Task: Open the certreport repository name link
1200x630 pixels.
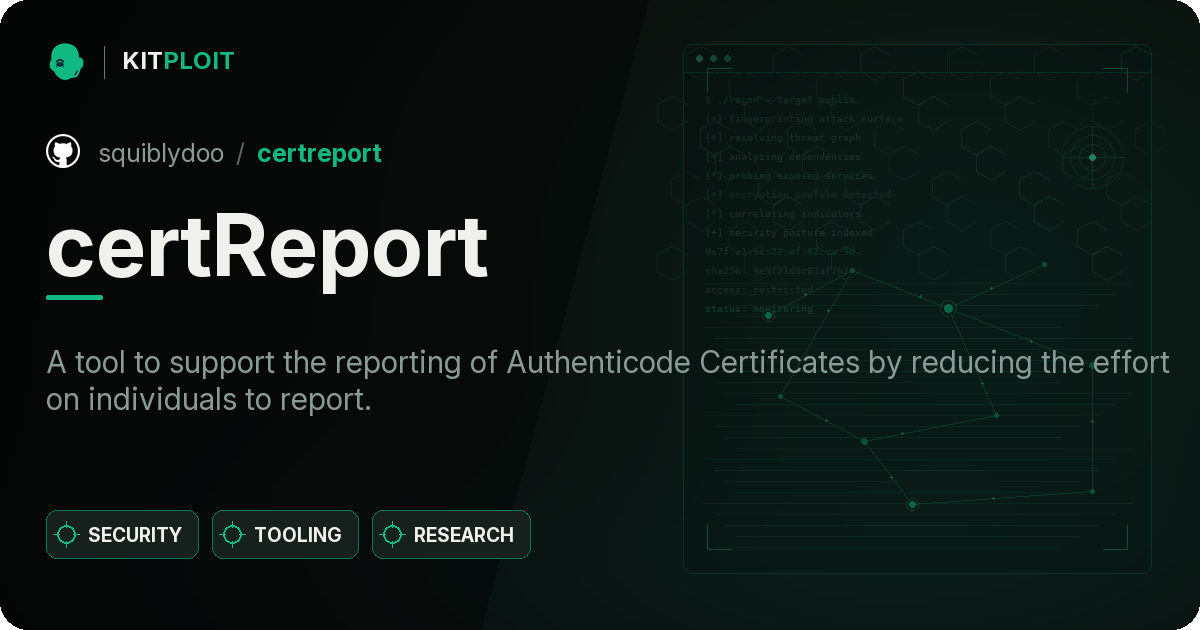Action: tap(319, 154)
